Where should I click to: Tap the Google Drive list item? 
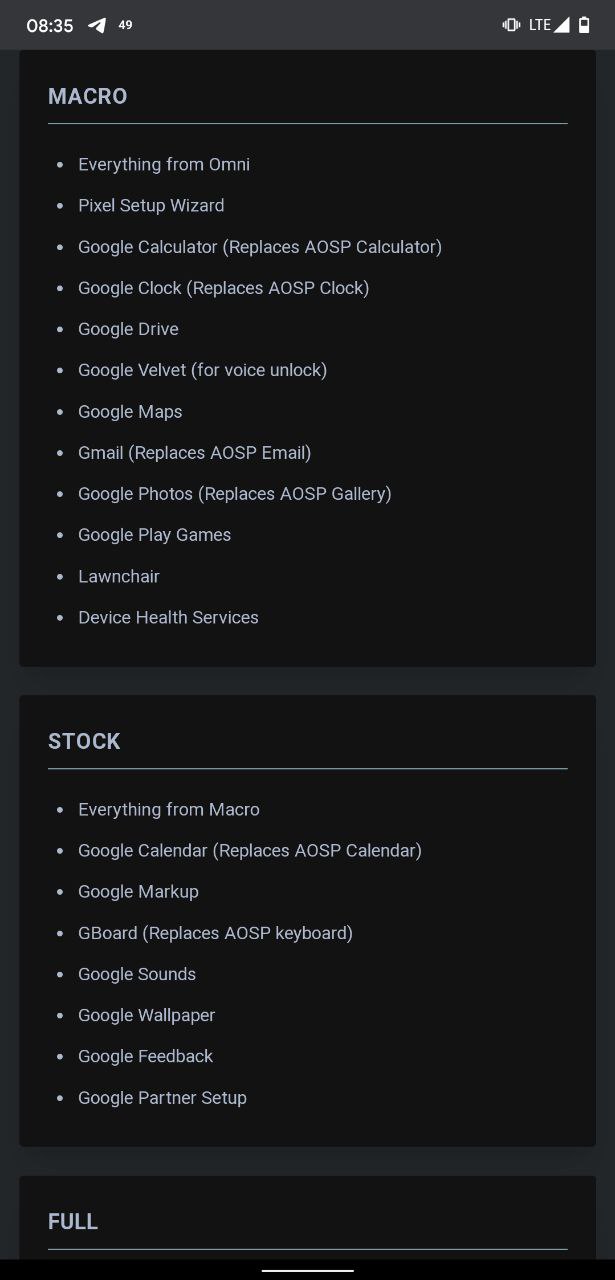pos(128,329)
